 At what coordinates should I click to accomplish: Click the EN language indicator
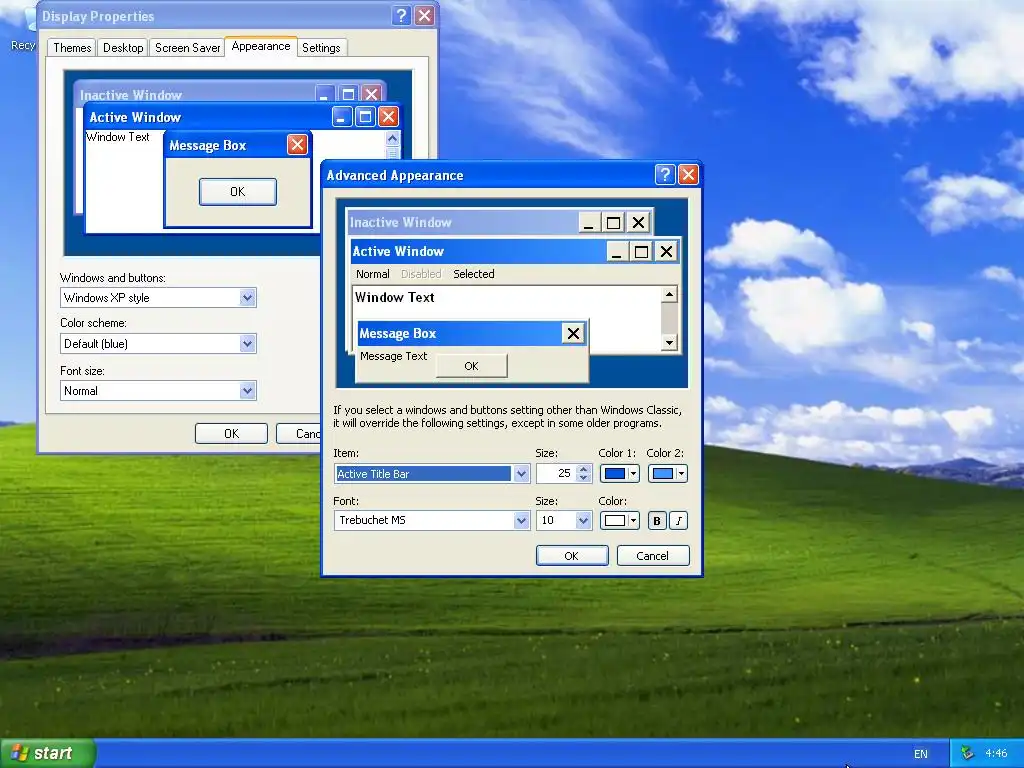point(921,754)
